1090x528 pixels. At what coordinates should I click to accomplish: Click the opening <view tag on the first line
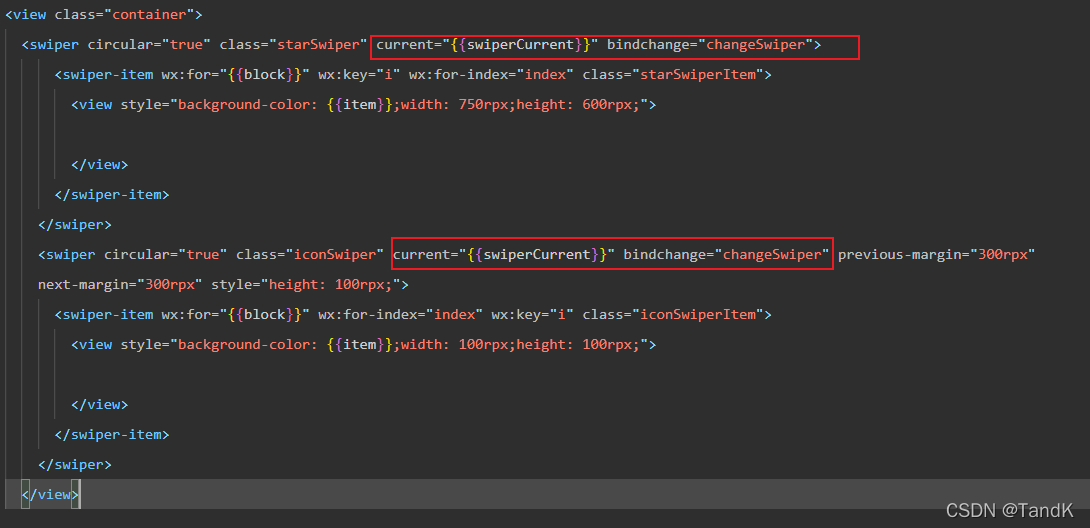(x=26, y=14)
